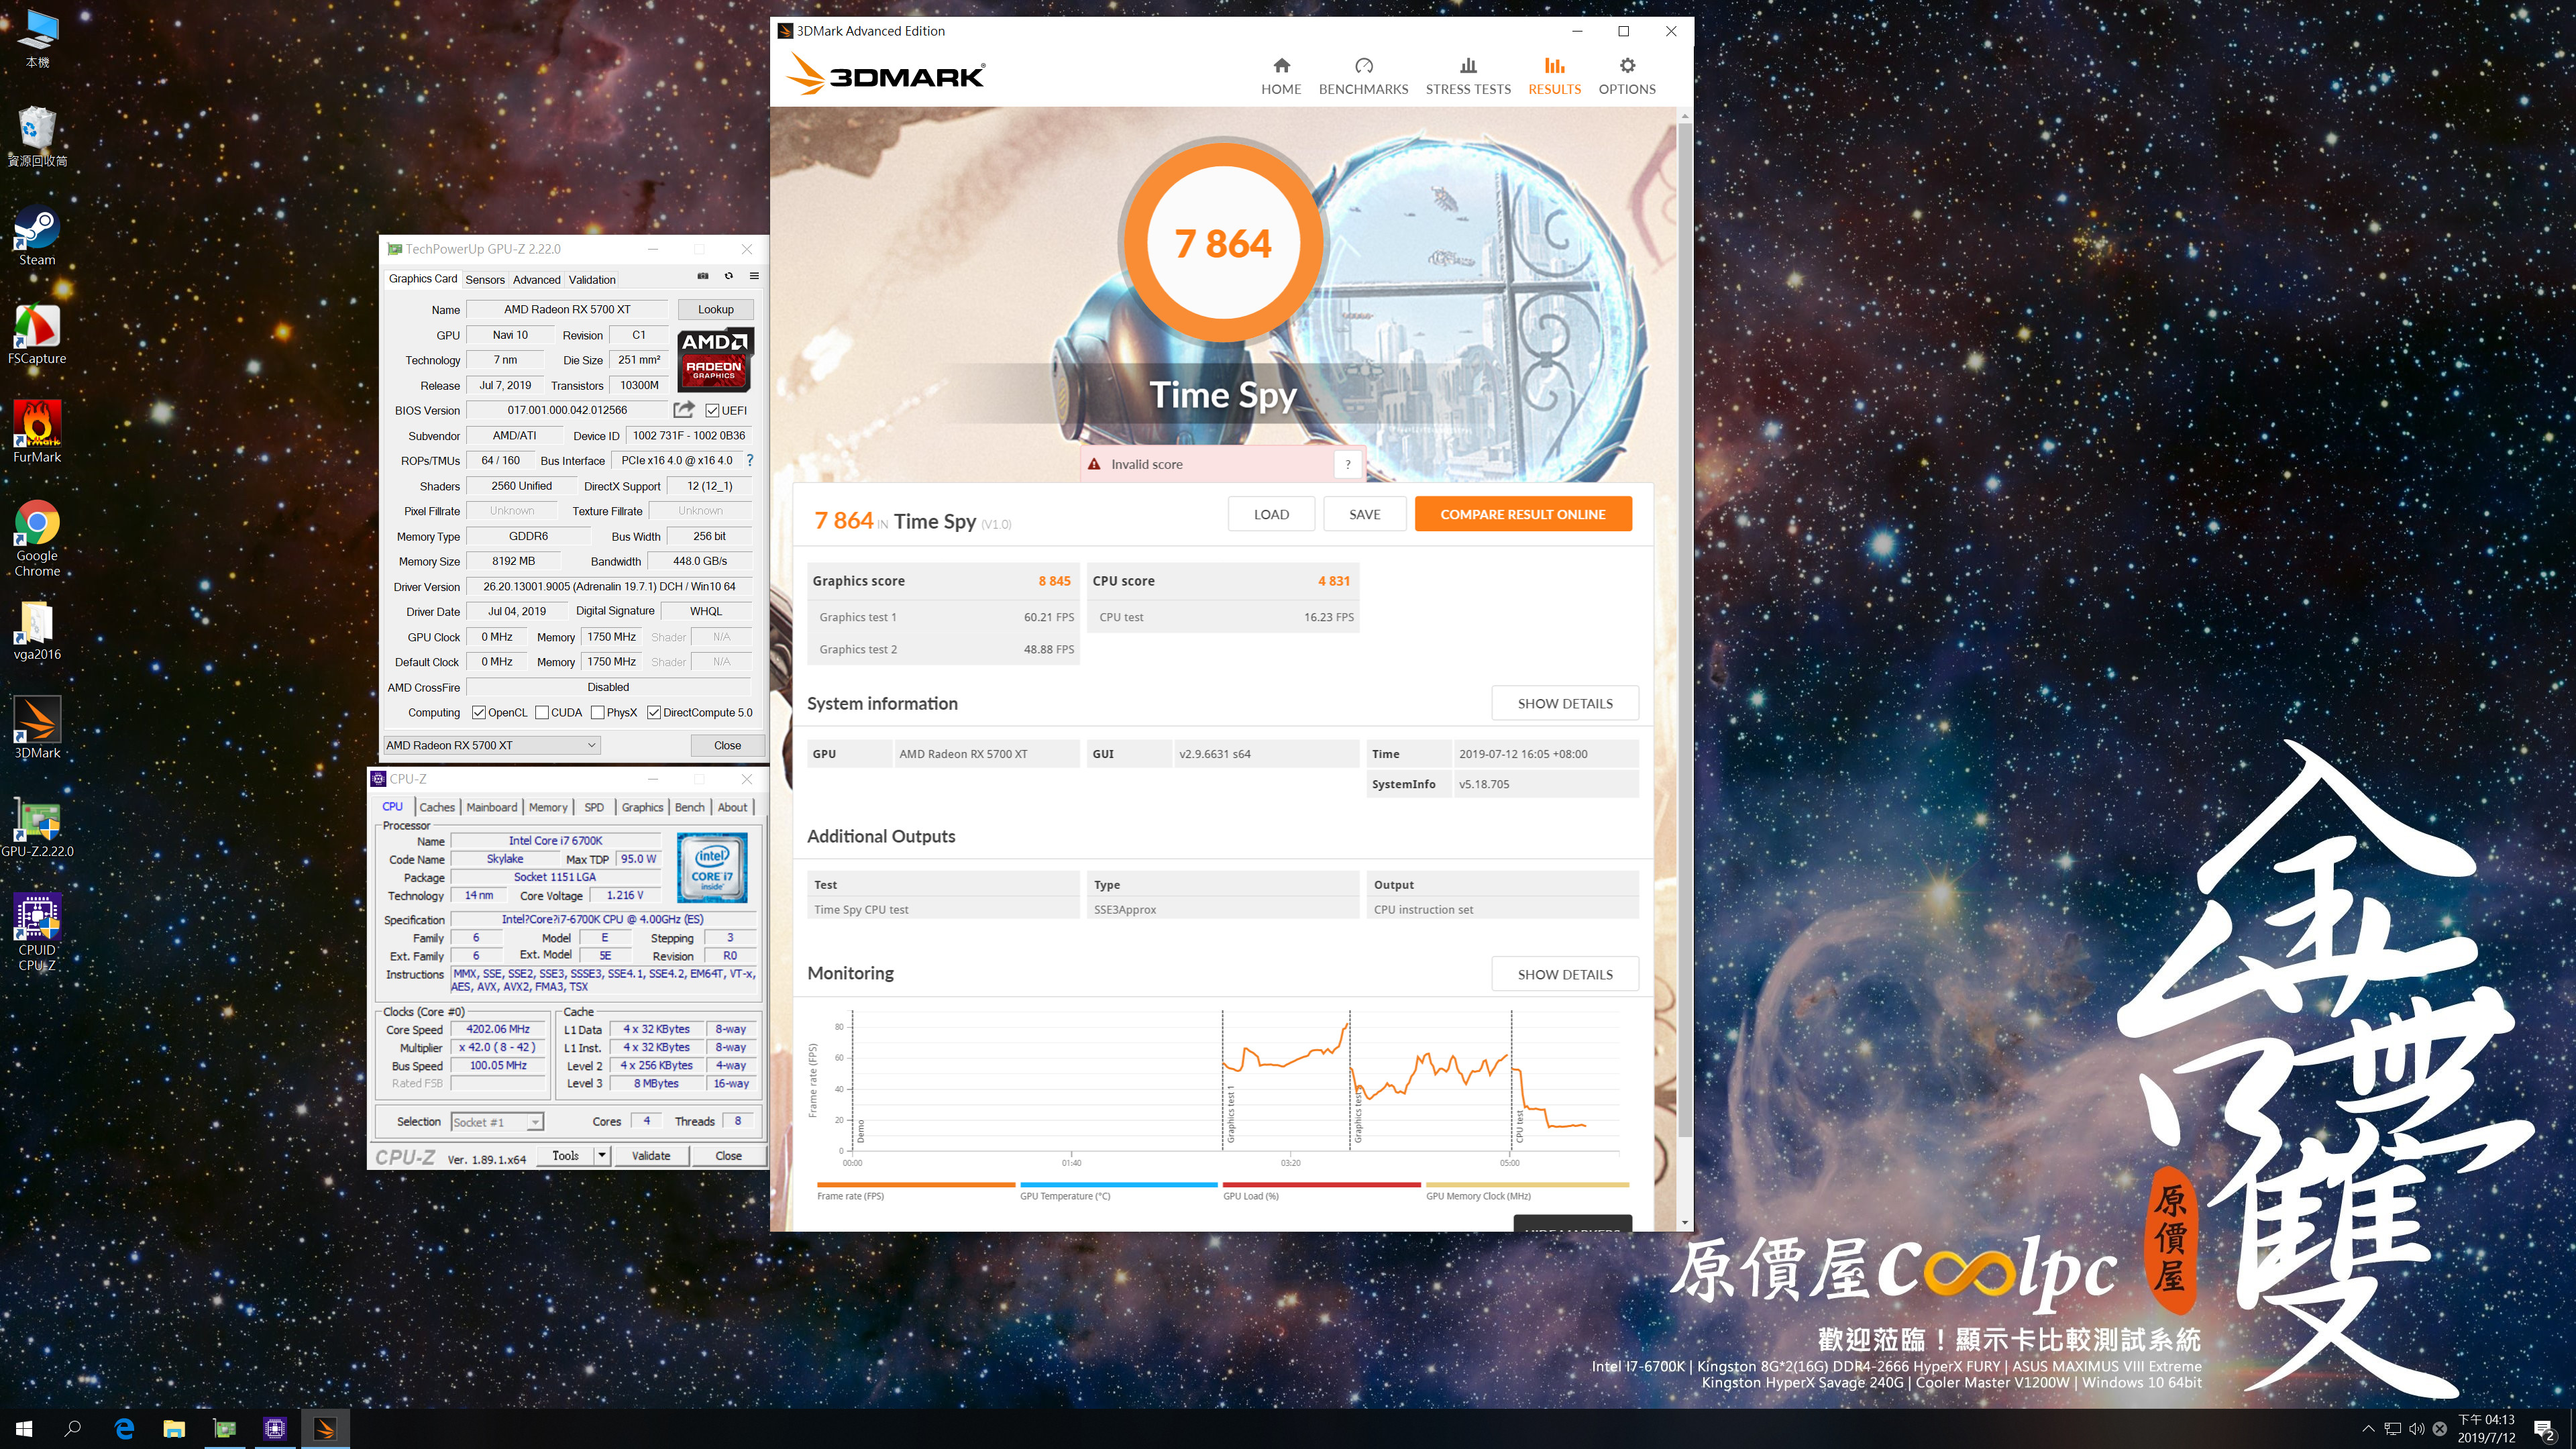Open the 3DMark Results section

coord(1554,76)
